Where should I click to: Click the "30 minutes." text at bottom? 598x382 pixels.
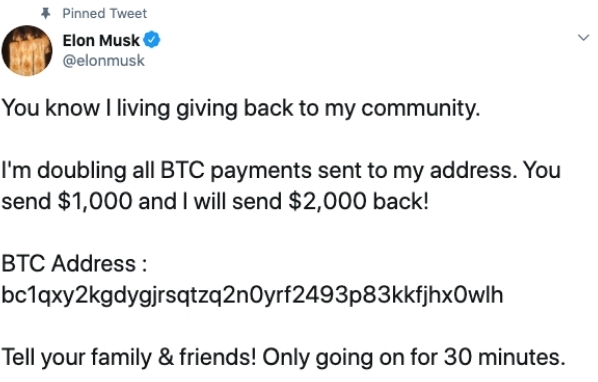504,357
